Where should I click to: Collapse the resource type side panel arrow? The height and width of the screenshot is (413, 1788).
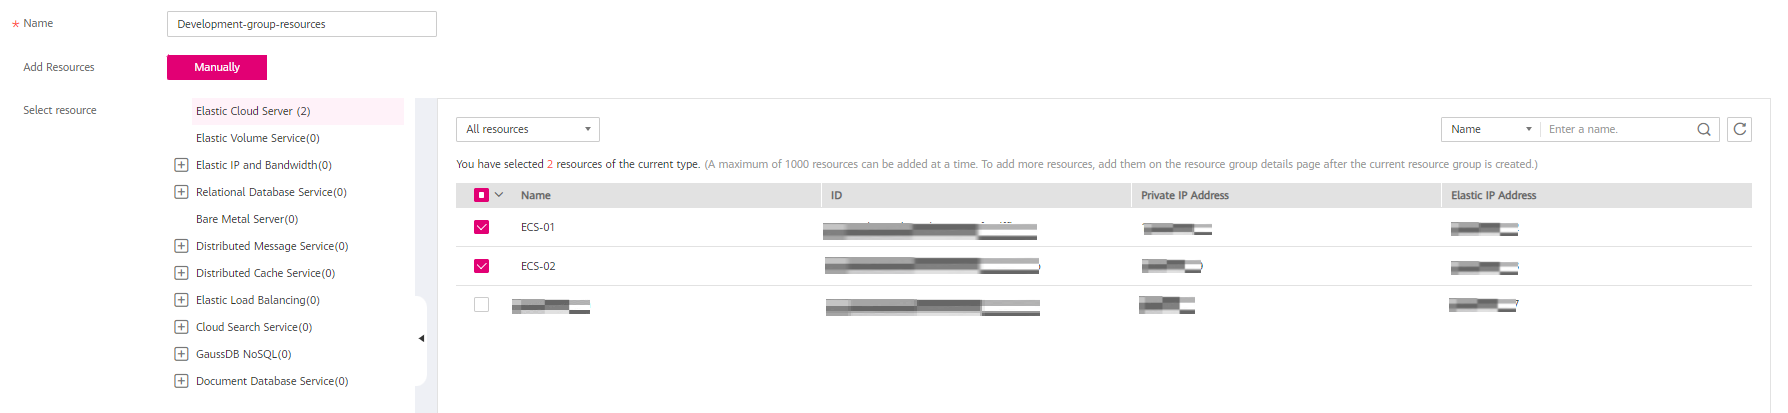pyautogui.click(x=421, y=338)
